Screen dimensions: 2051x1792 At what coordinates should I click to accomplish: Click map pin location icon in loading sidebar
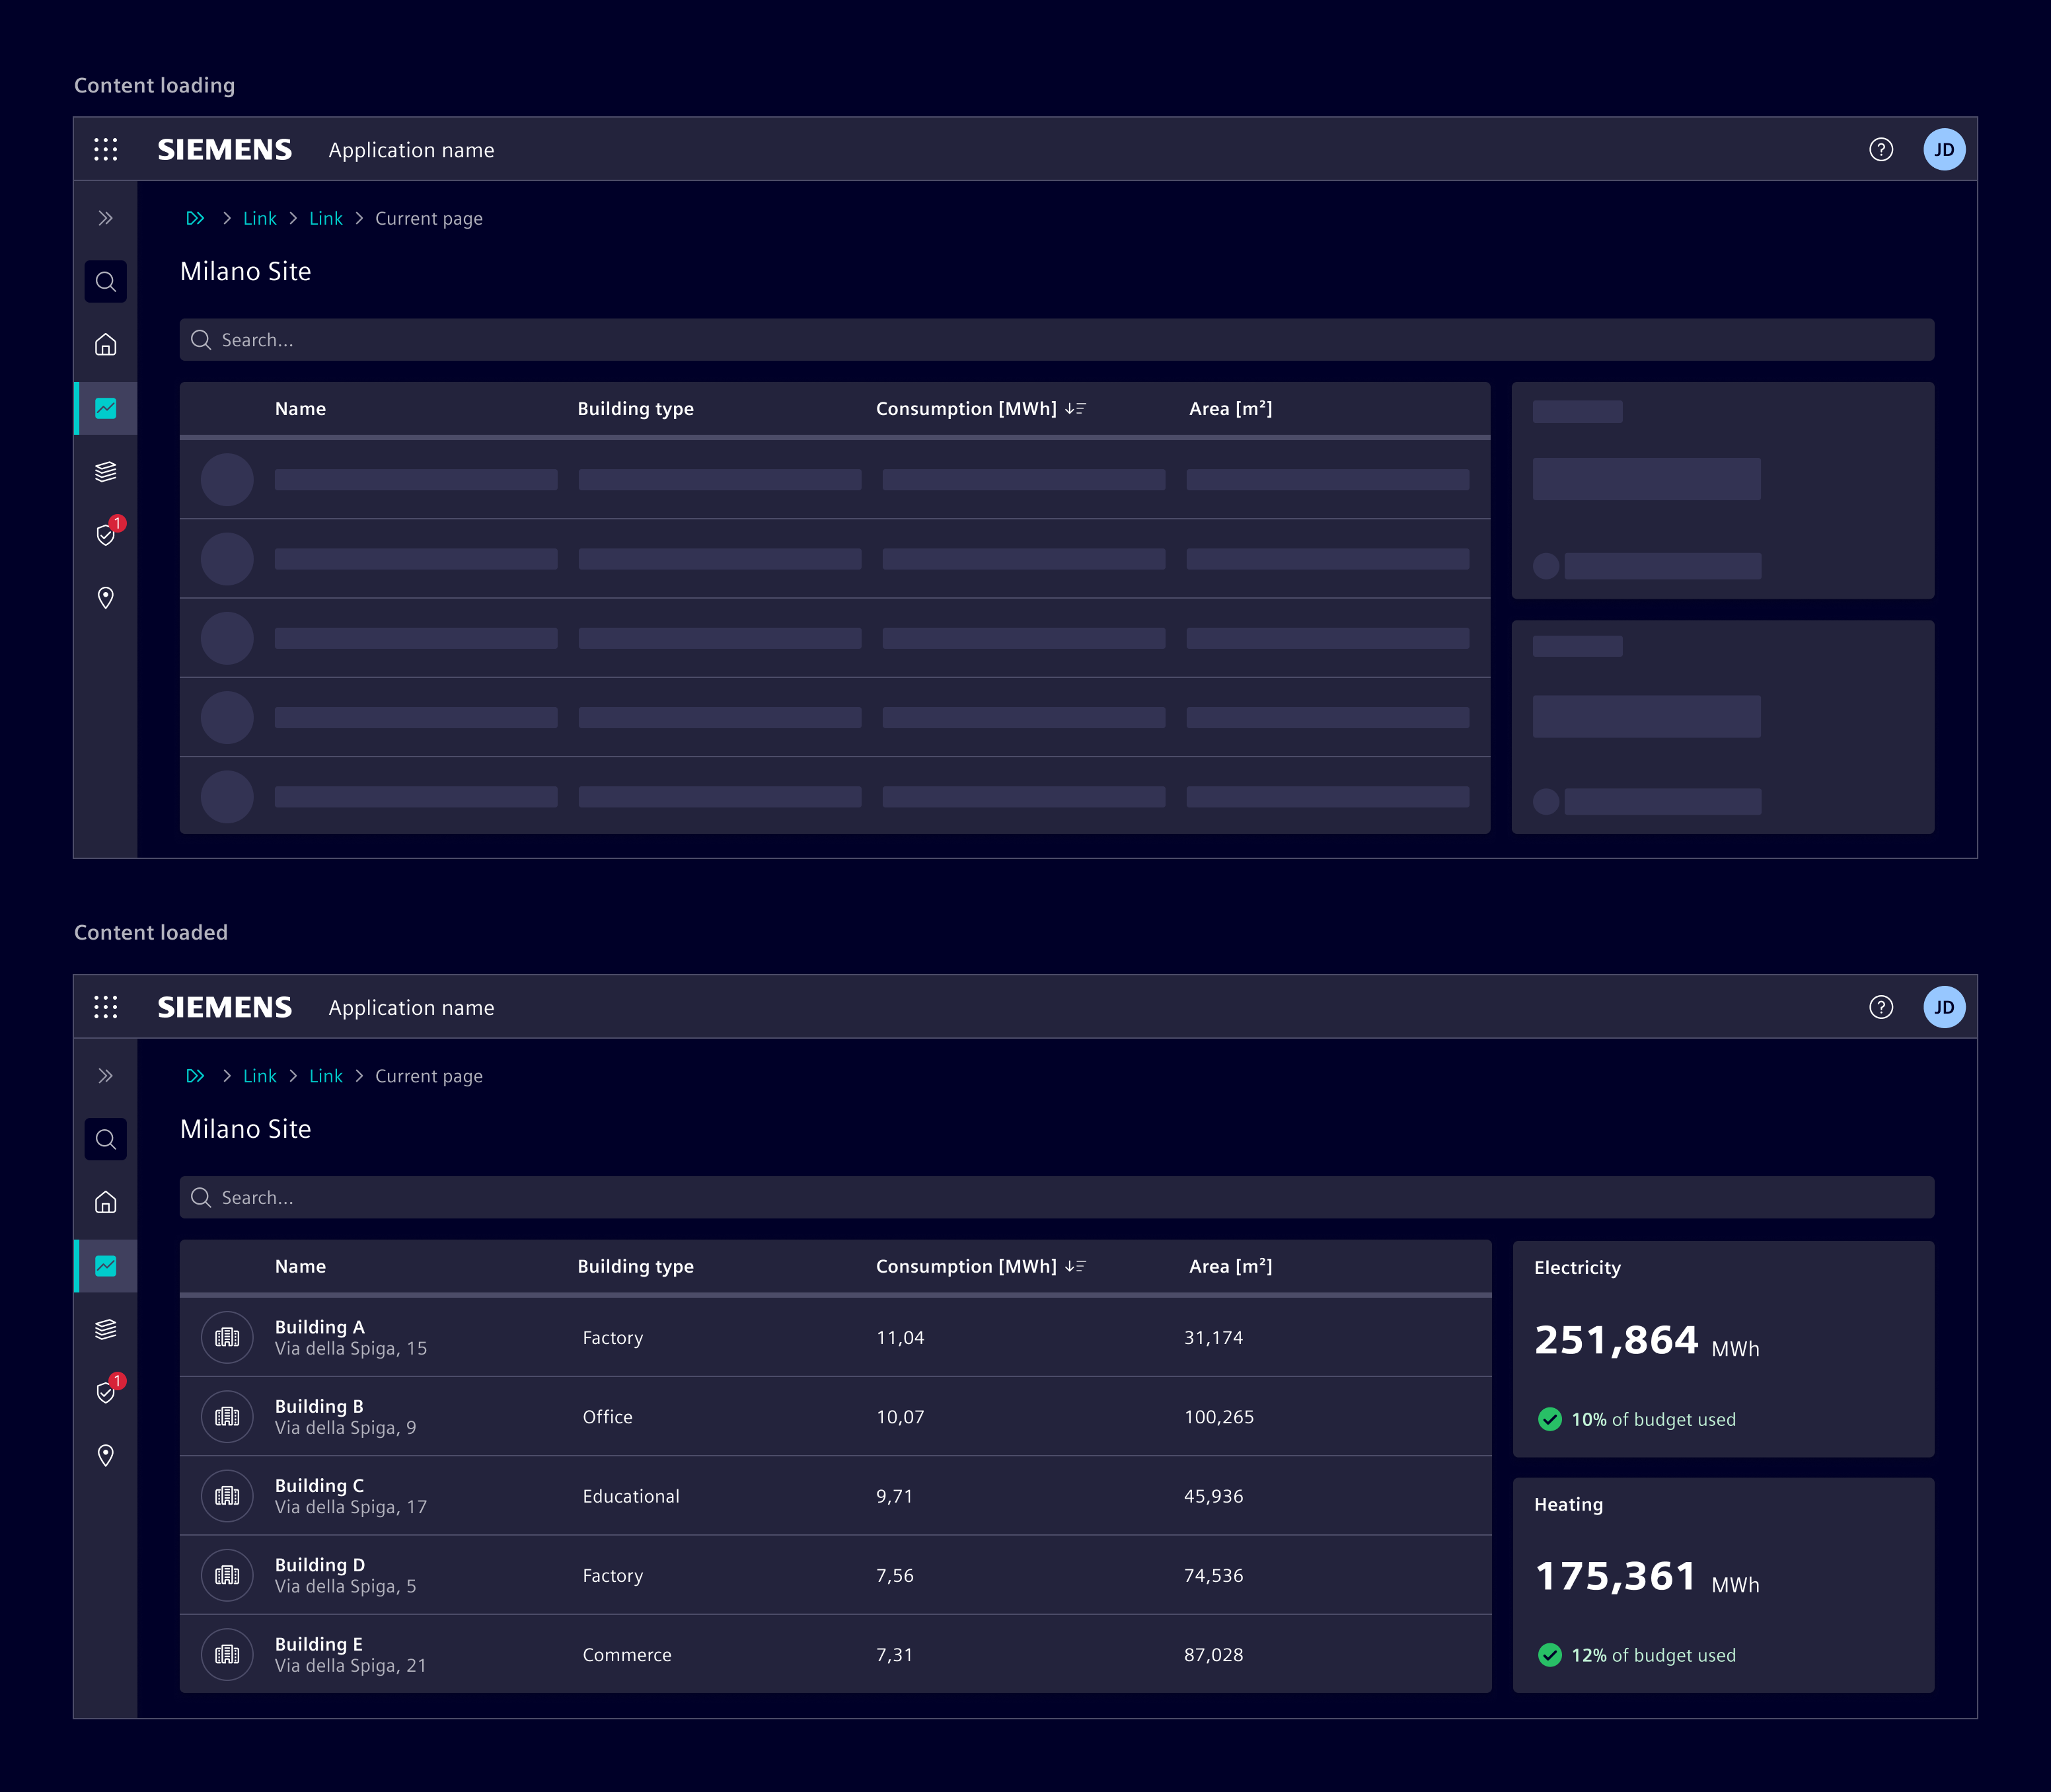coord(105,598)
